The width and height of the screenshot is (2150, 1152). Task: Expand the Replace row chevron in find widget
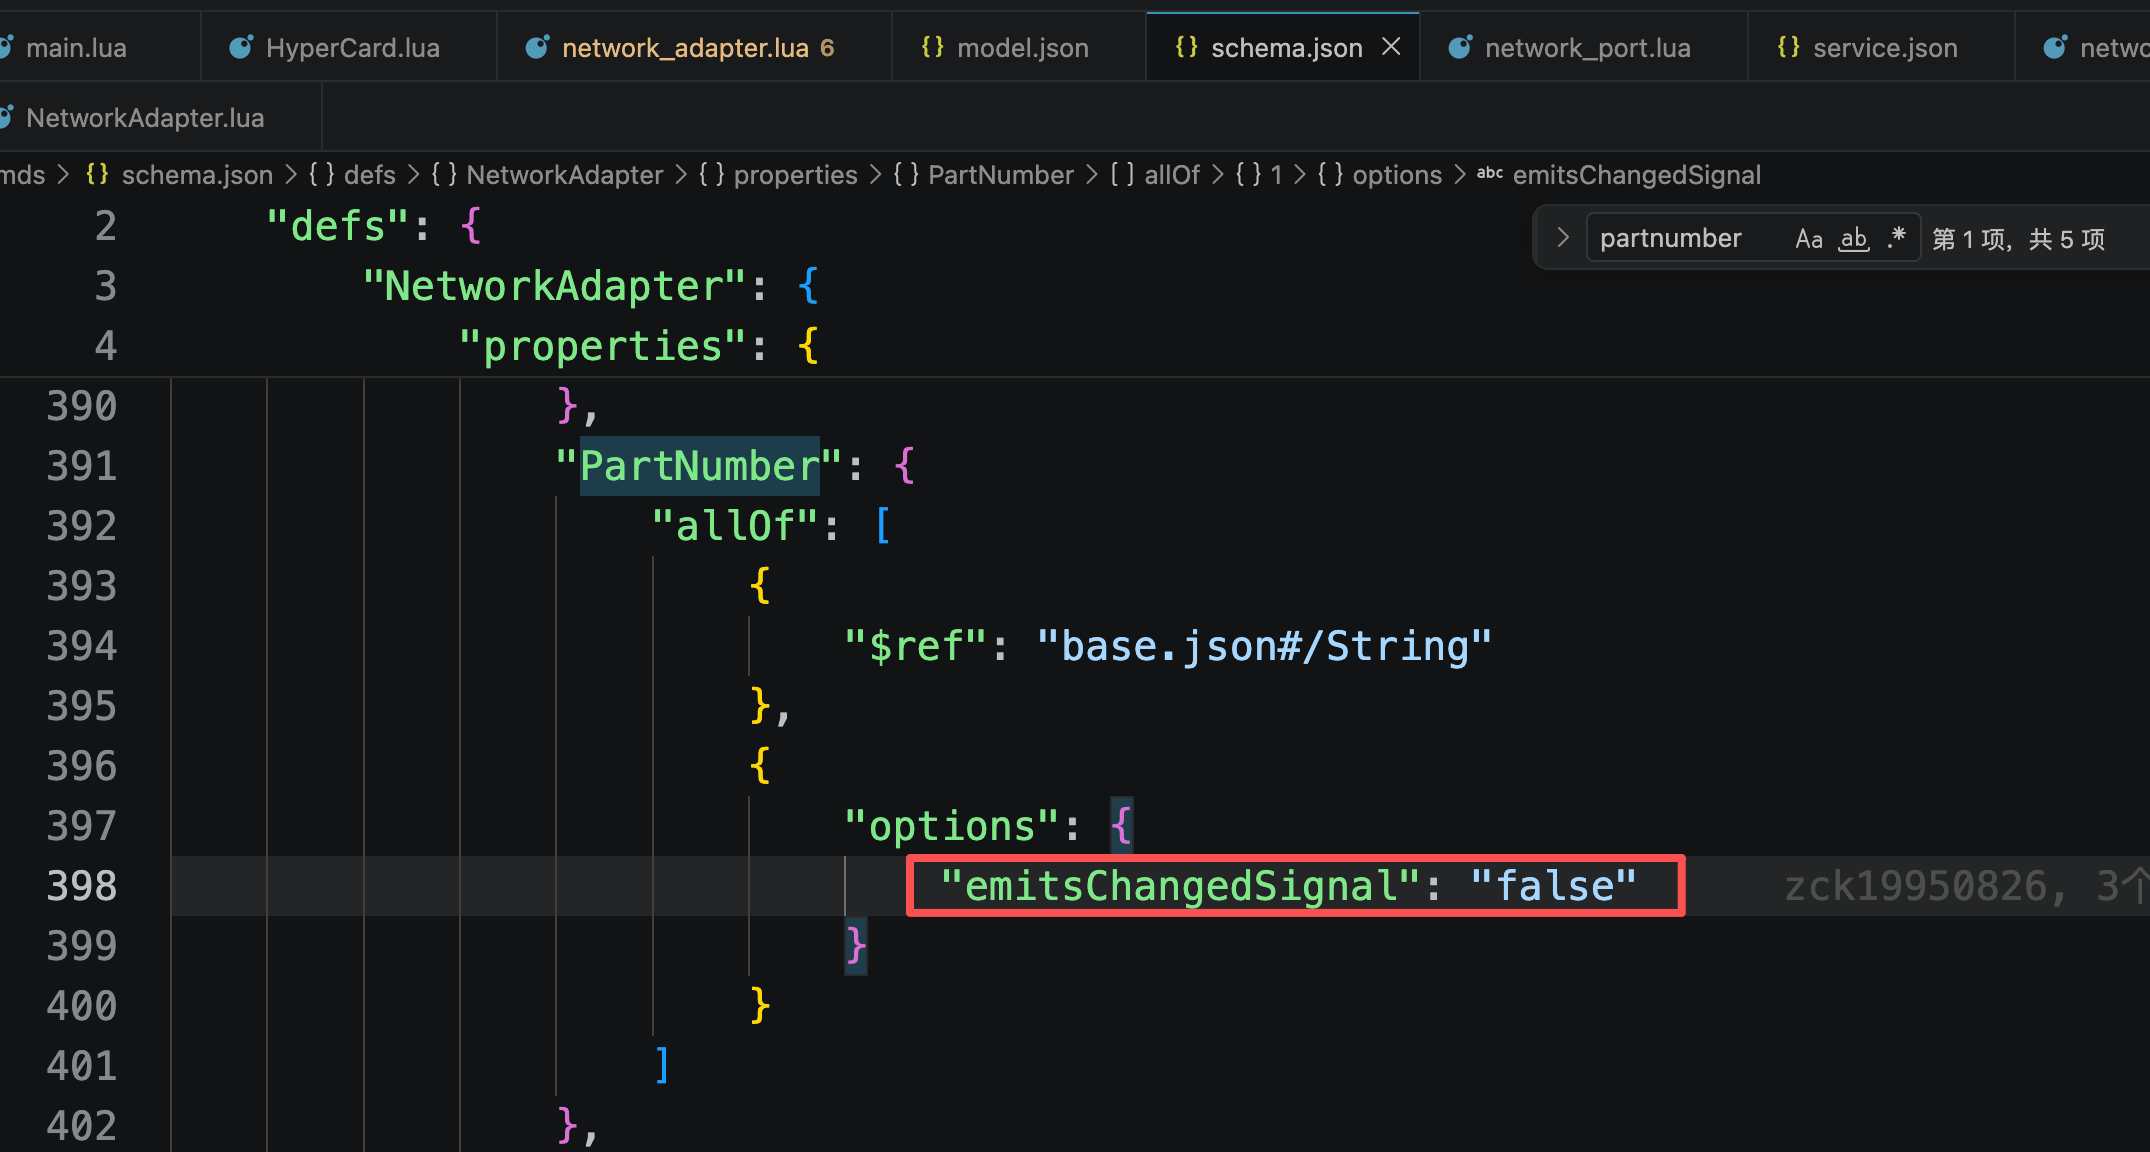pos(1562,238)
